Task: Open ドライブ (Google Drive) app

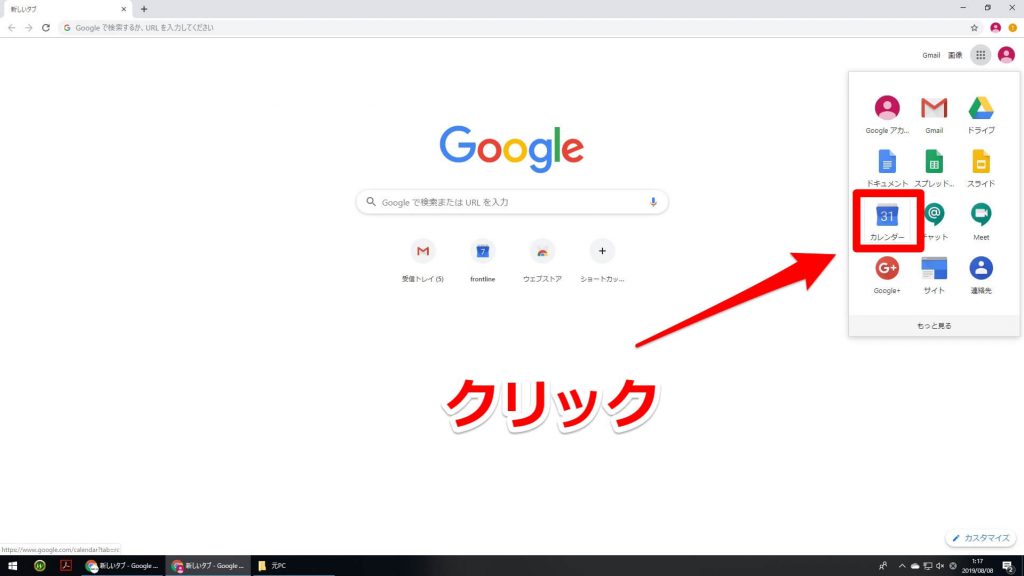Action: (981, 114)
